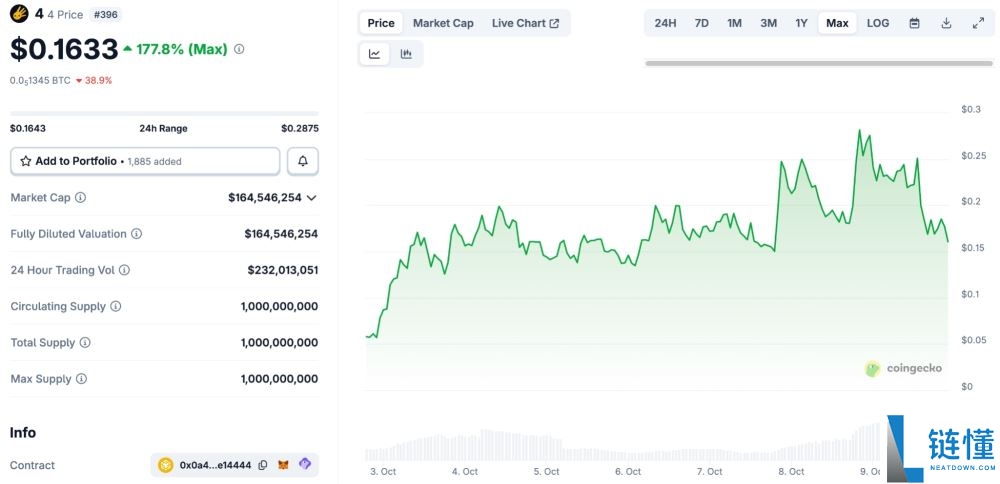Add token to MetaMask via fox icon
Image resolution: width=1000 pixels, height=484 pixels.
coord(283,465)
